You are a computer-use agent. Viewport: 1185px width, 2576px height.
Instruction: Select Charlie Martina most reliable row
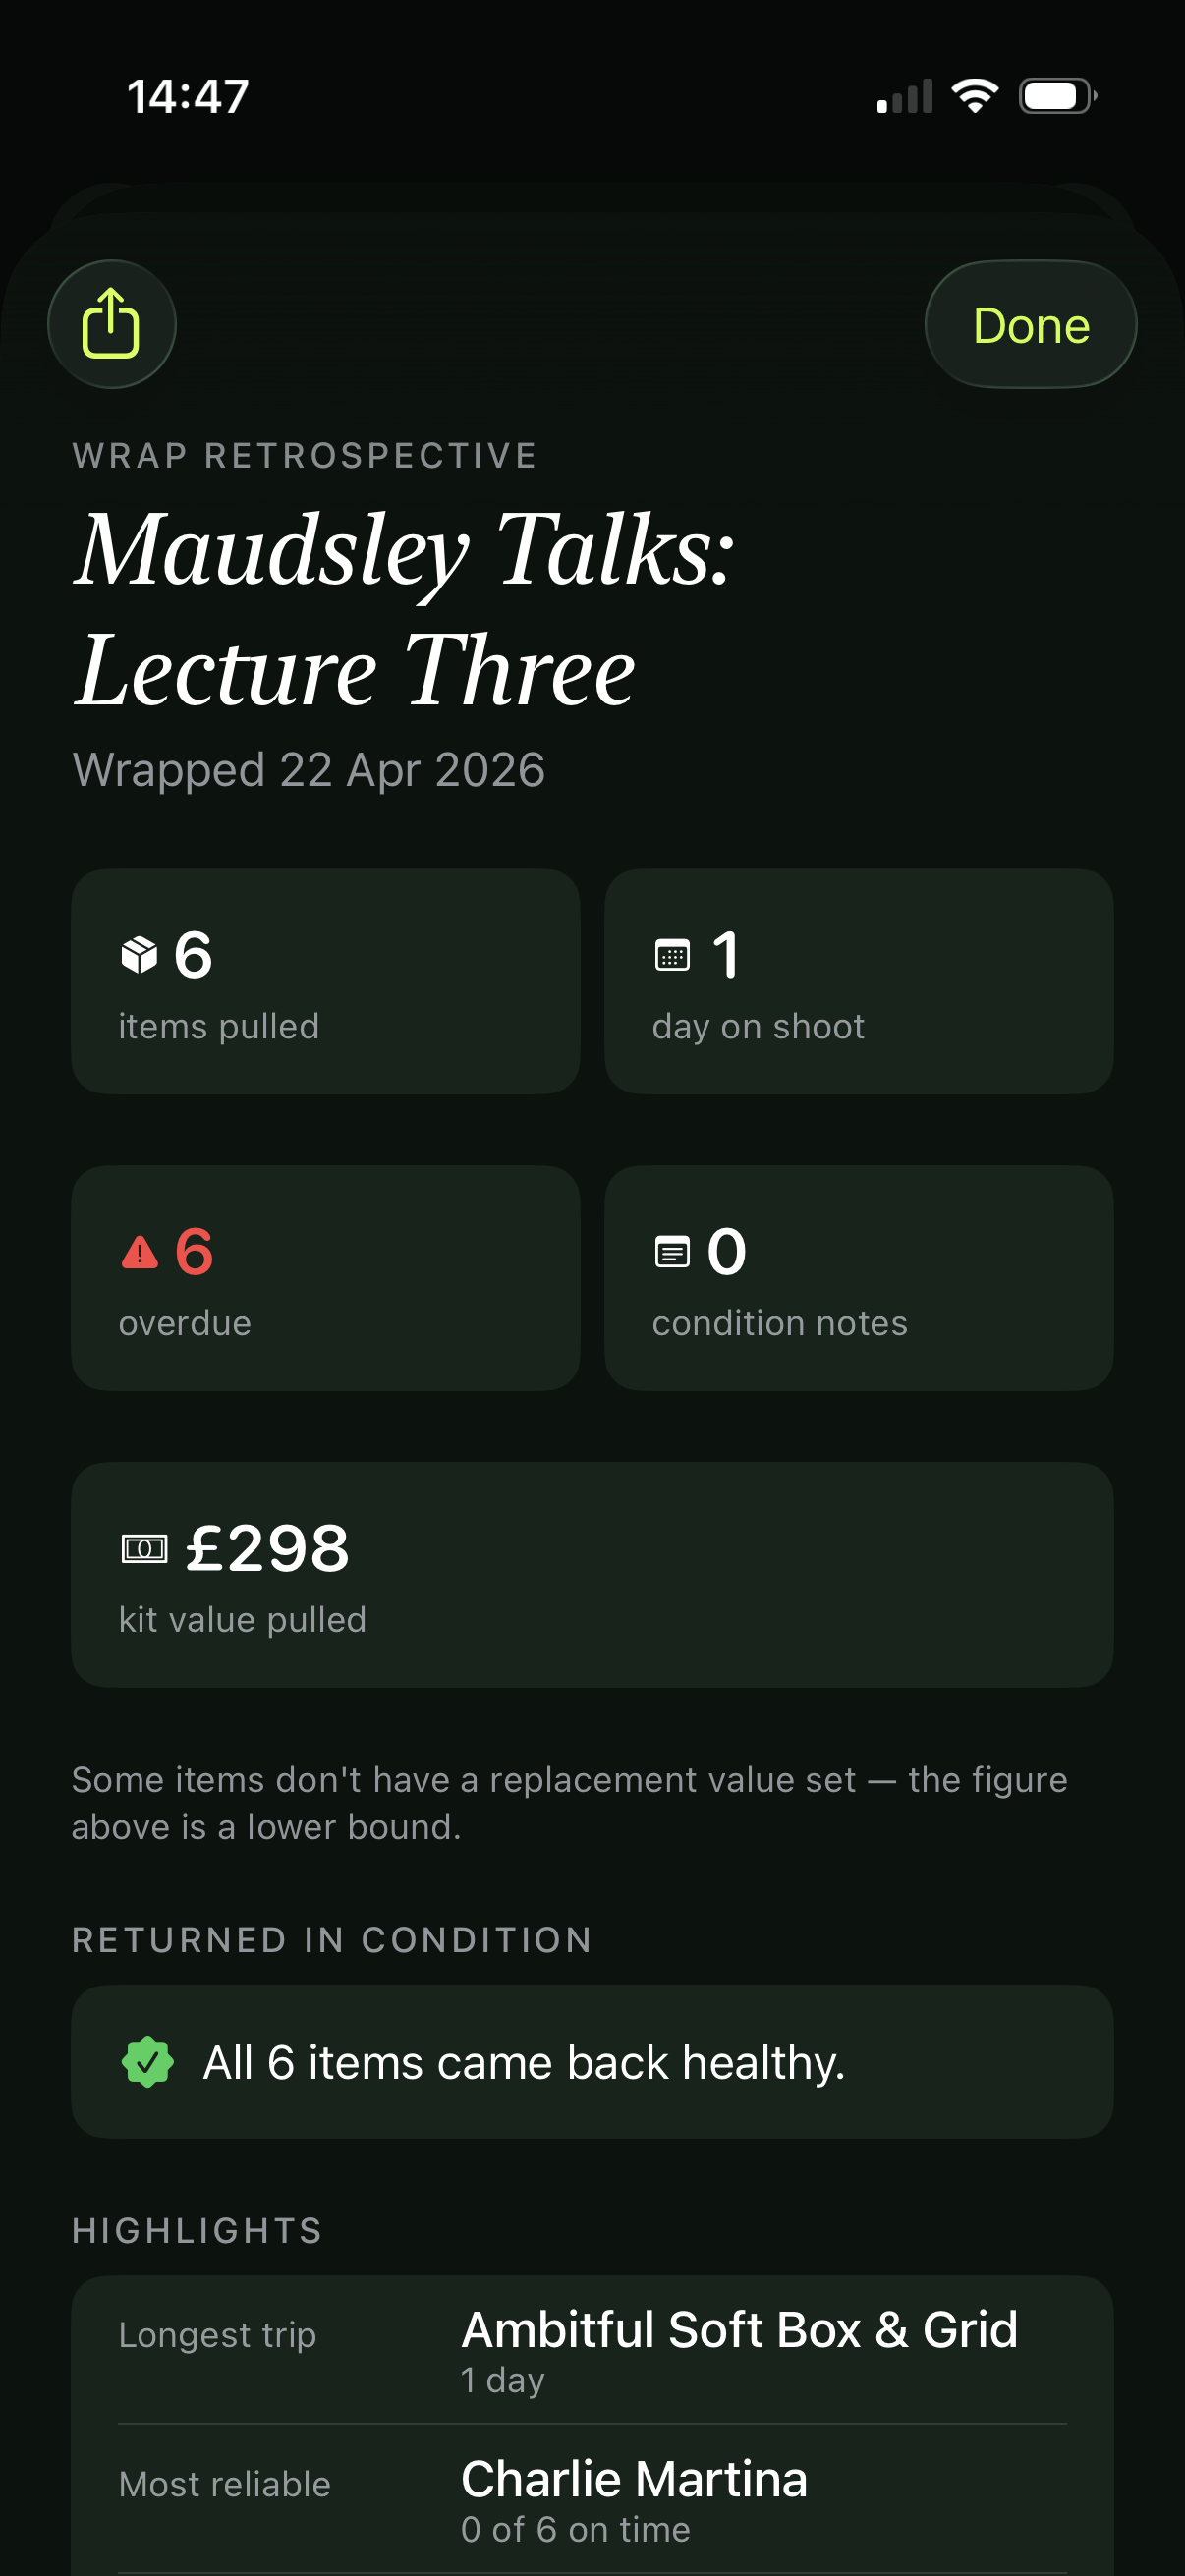coord(592,2500)
